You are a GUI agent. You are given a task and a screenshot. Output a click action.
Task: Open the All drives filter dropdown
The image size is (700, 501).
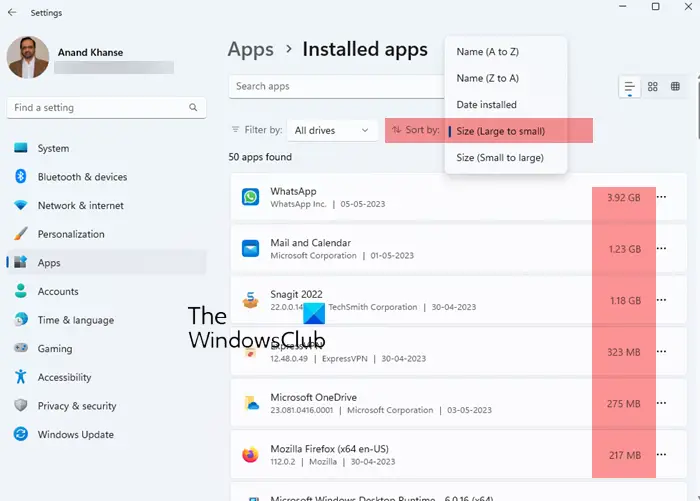[332, 130]
